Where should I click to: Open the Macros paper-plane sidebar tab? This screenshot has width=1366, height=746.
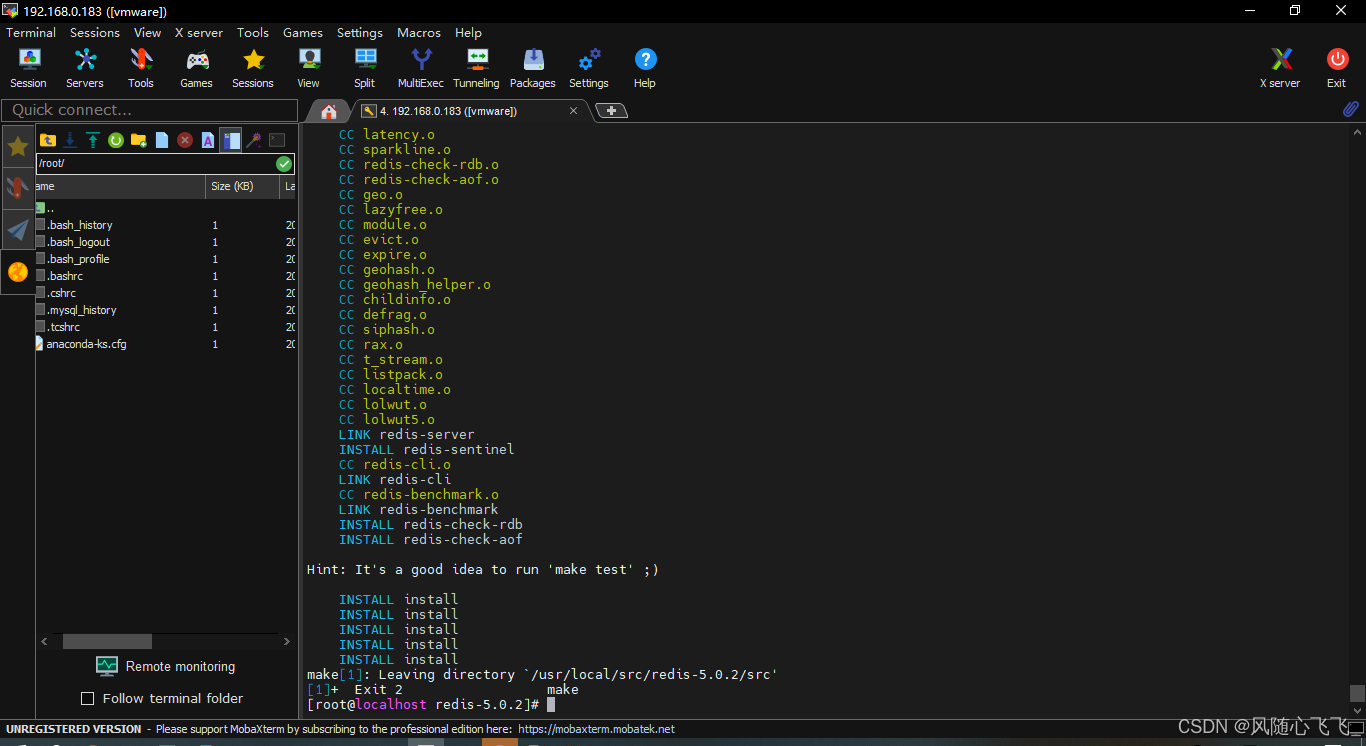click(18, 230)
